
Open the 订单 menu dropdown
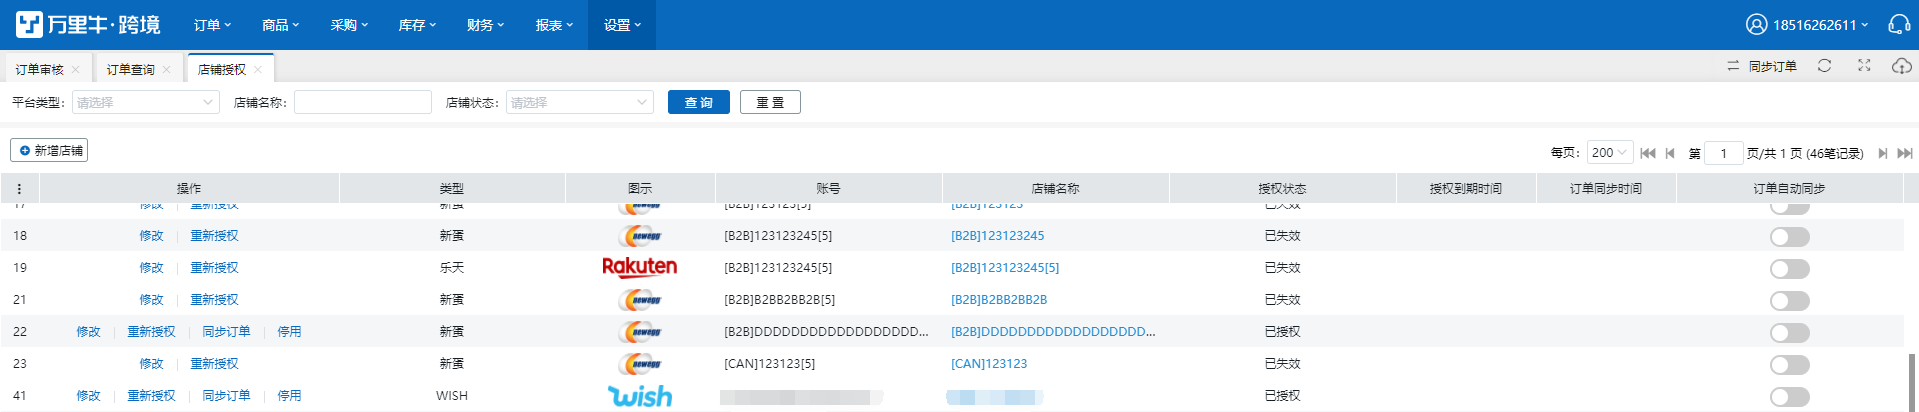[212, 25]
